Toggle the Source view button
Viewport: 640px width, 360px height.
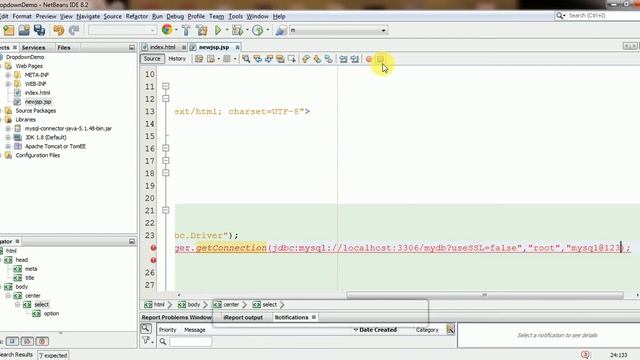coord(152,59)
